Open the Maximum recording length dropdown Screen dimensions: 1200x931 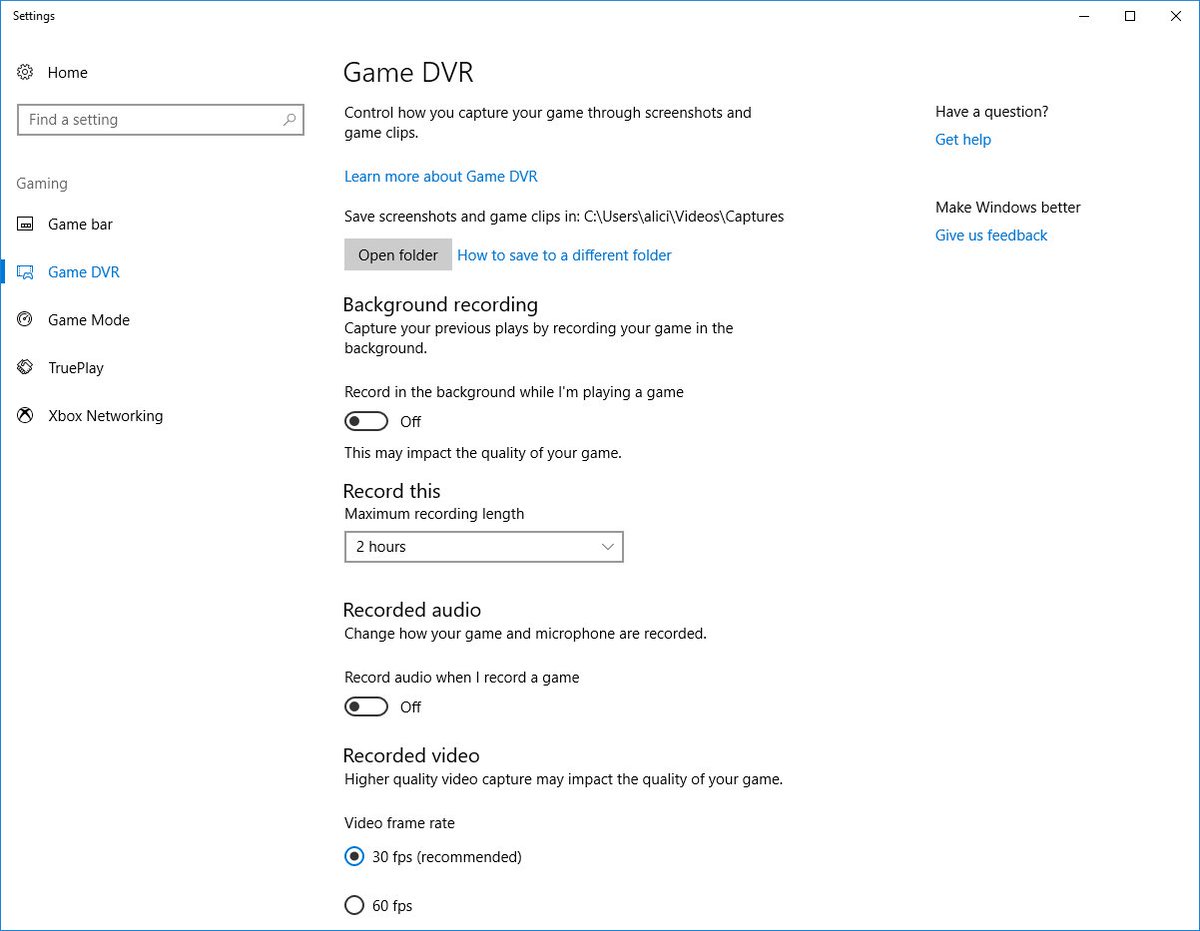pyautogui.click(x=484, y=547)
